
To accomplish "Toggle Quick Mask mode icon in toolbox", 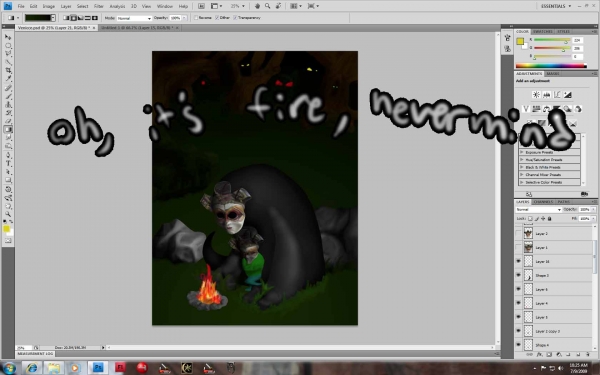I will click(8, 241).
